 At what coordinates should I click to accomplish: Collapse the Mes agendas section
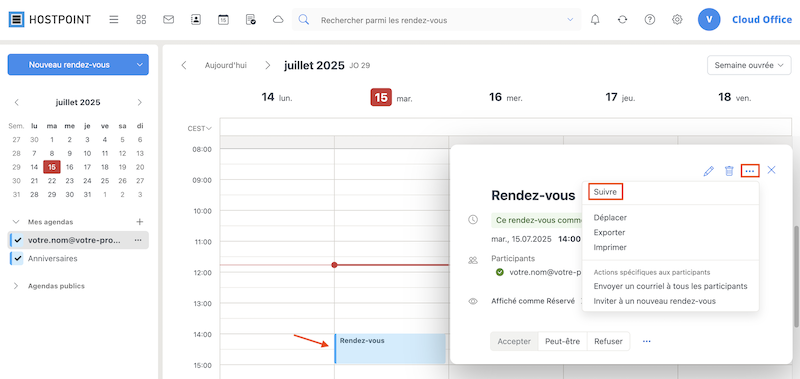click(x=16, y=222)
